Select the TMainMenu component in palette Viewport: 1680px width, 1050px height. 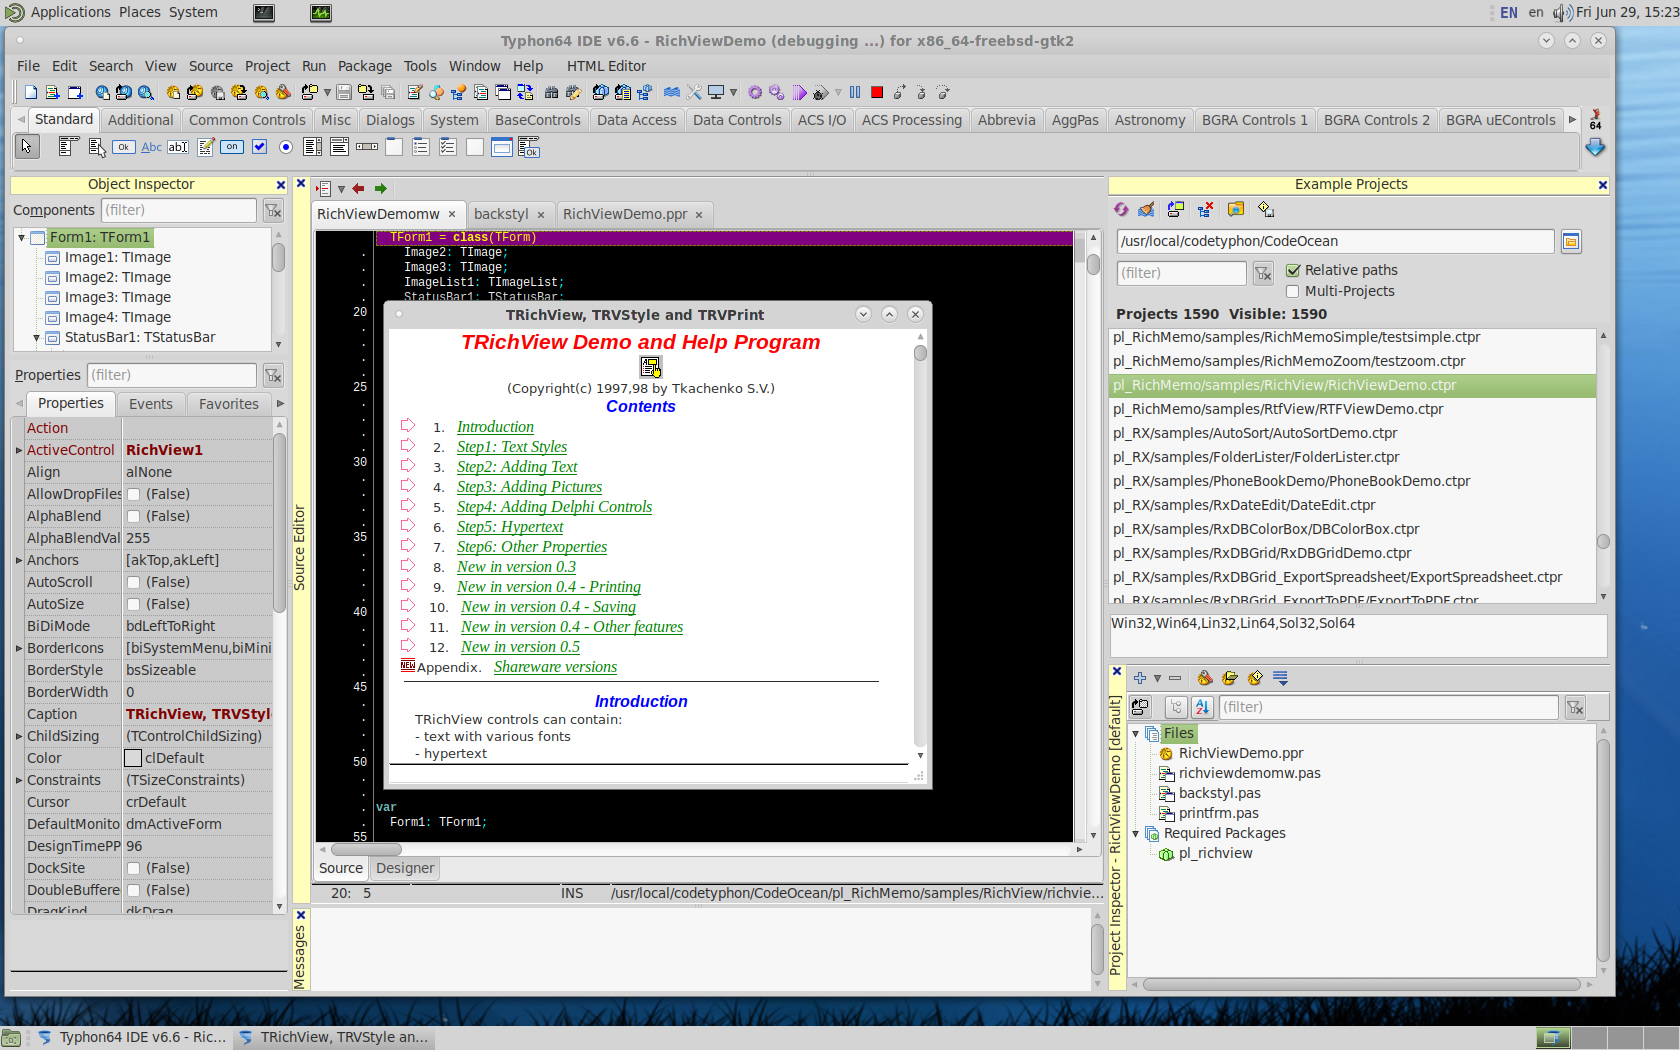[70, 147]
